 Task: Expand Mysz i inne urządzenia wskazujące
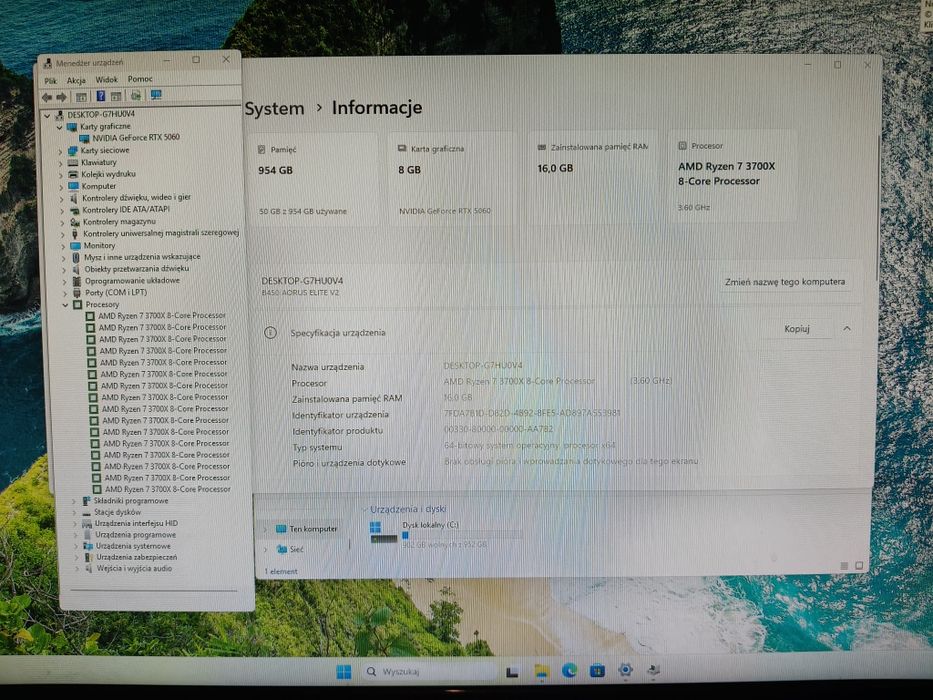coord(64,258)
